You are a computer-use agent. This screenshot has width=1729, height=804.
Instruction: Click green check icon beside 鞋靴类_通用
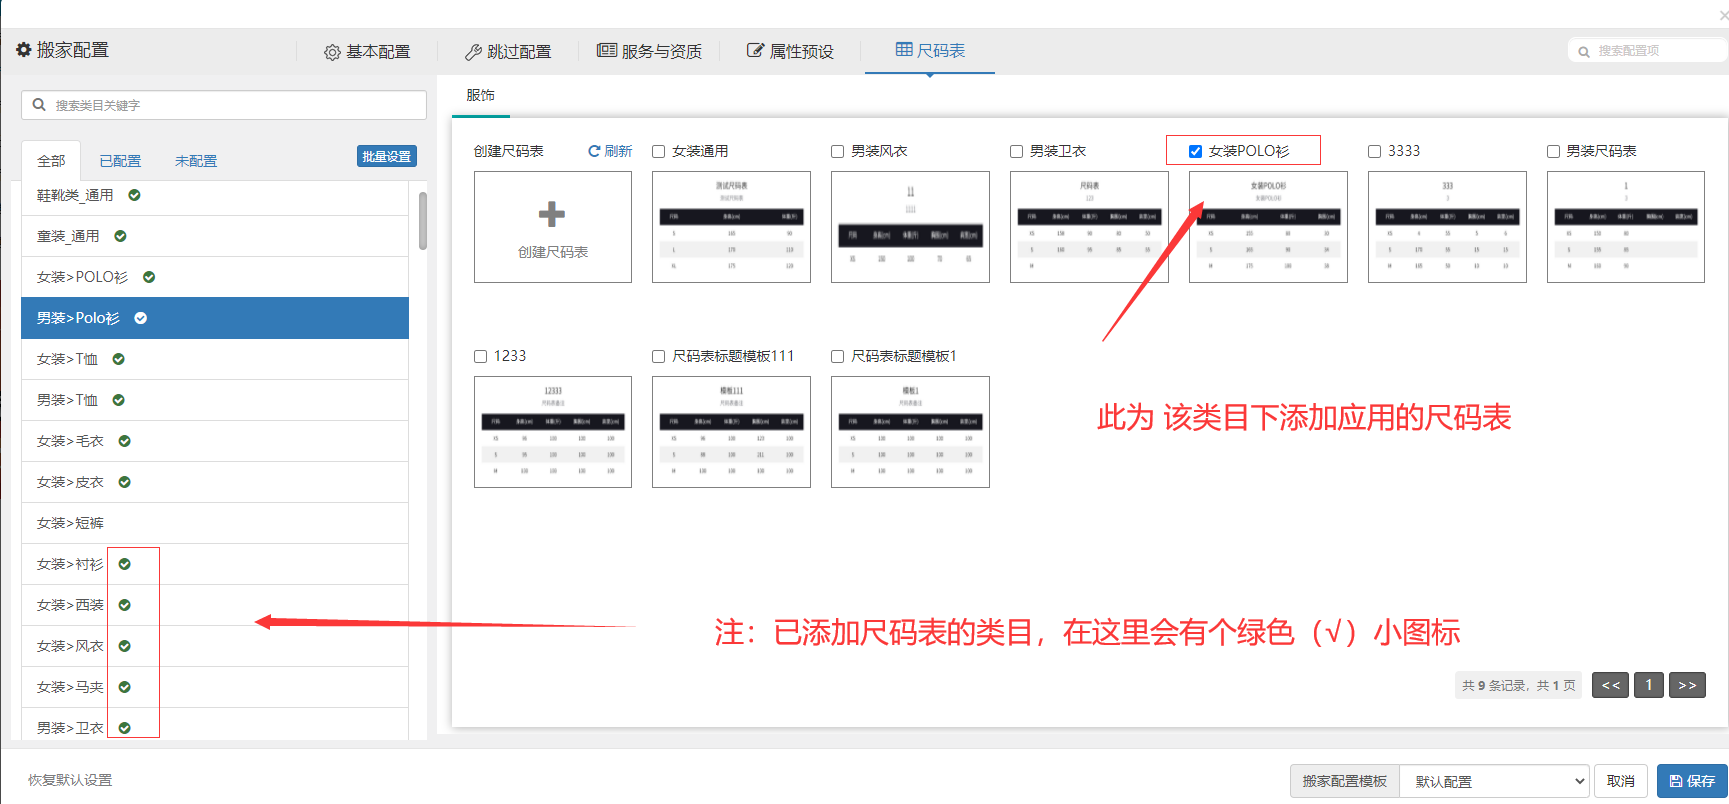[134, 196]
